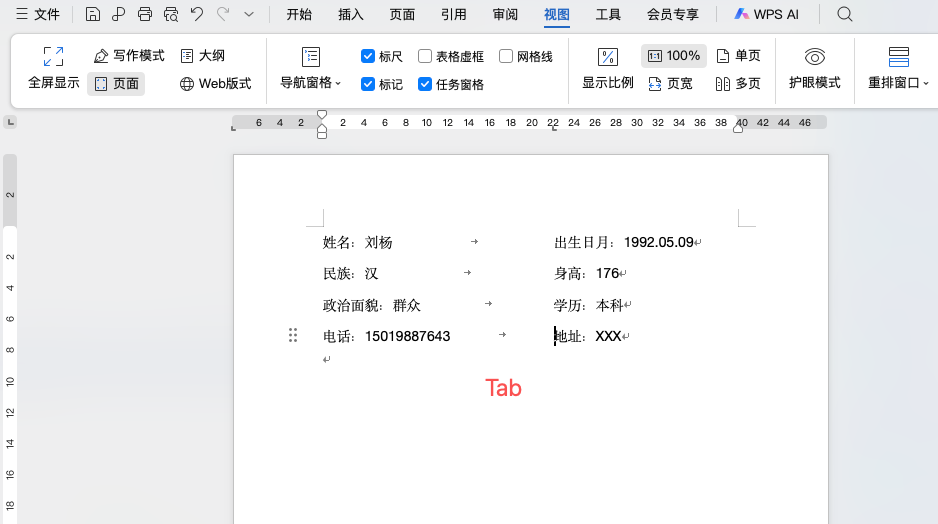This screenshot has height=524, width=938.
Task: Switch to the 引用 tab
Action: tap(453, 14)
